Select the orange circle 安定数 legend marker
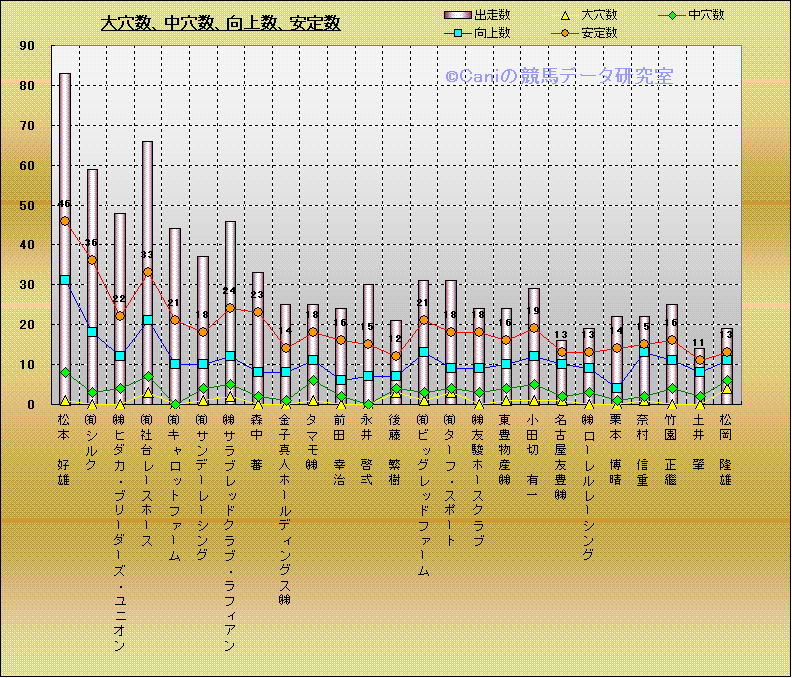Image resolution: width=792 pixels, height=678 pixels. tap(563, 33)
